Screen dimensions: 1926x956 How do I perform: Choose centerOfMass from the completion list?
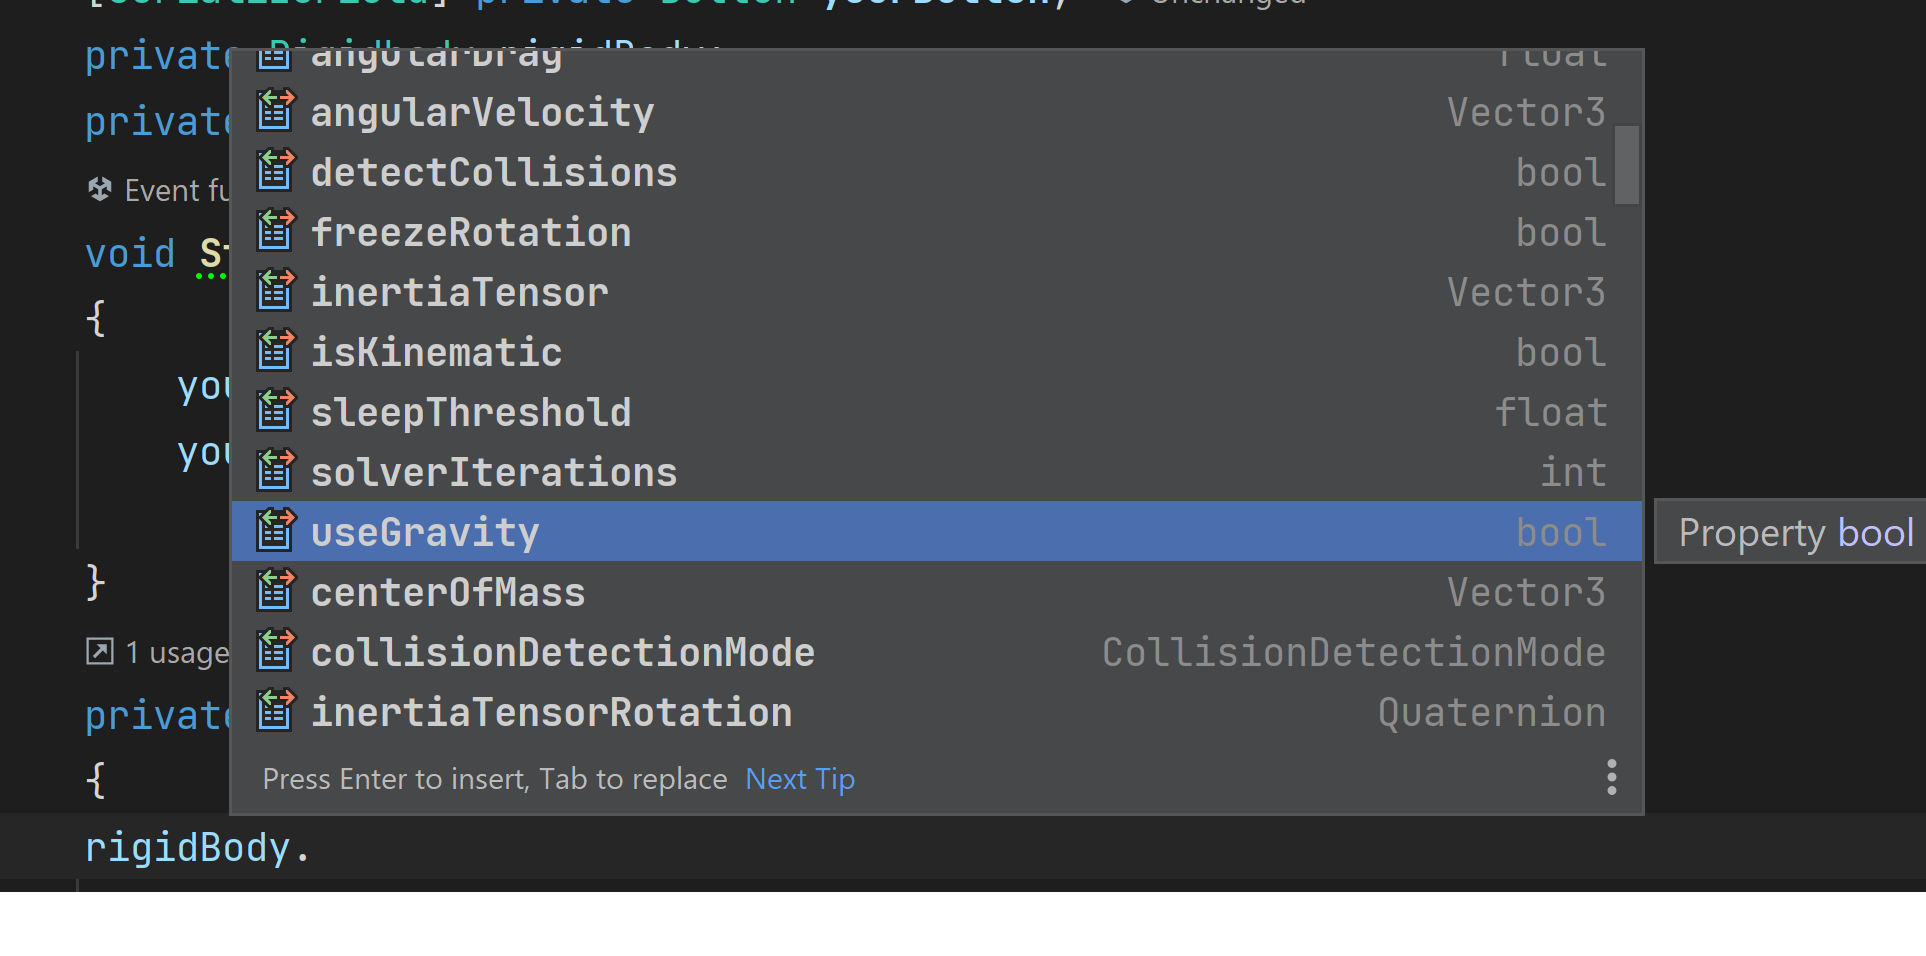click(x=447, y=592)
